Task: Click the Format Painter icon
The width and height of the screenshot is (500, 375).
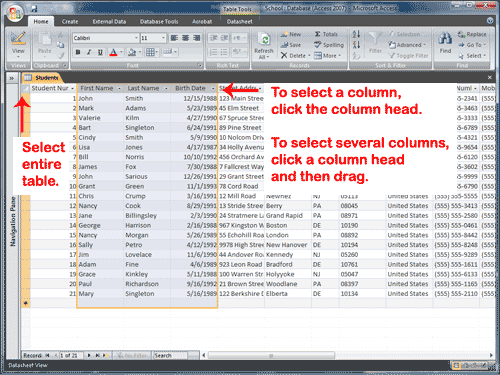Action: [x=60, y=55]
